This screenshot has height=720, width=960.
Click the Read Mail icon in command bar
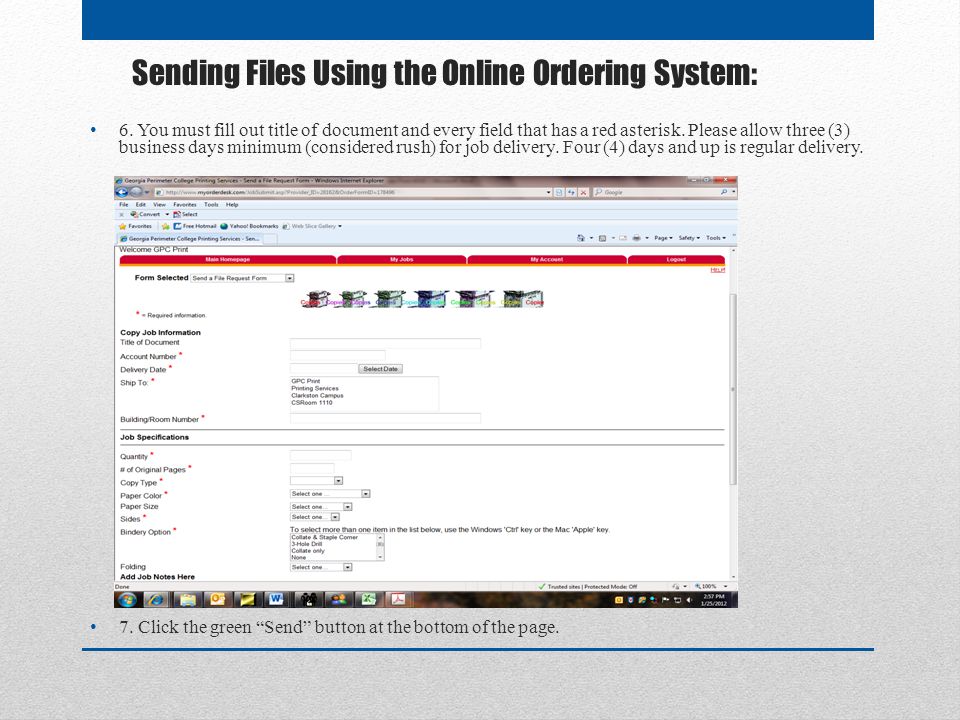623,238
